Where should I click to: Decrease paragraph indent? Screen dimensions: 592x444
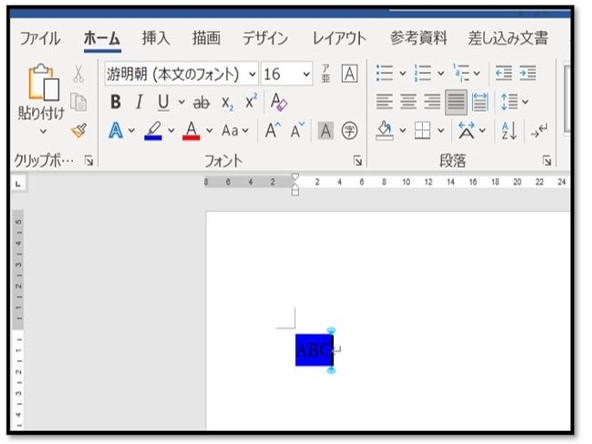point(504,73)
